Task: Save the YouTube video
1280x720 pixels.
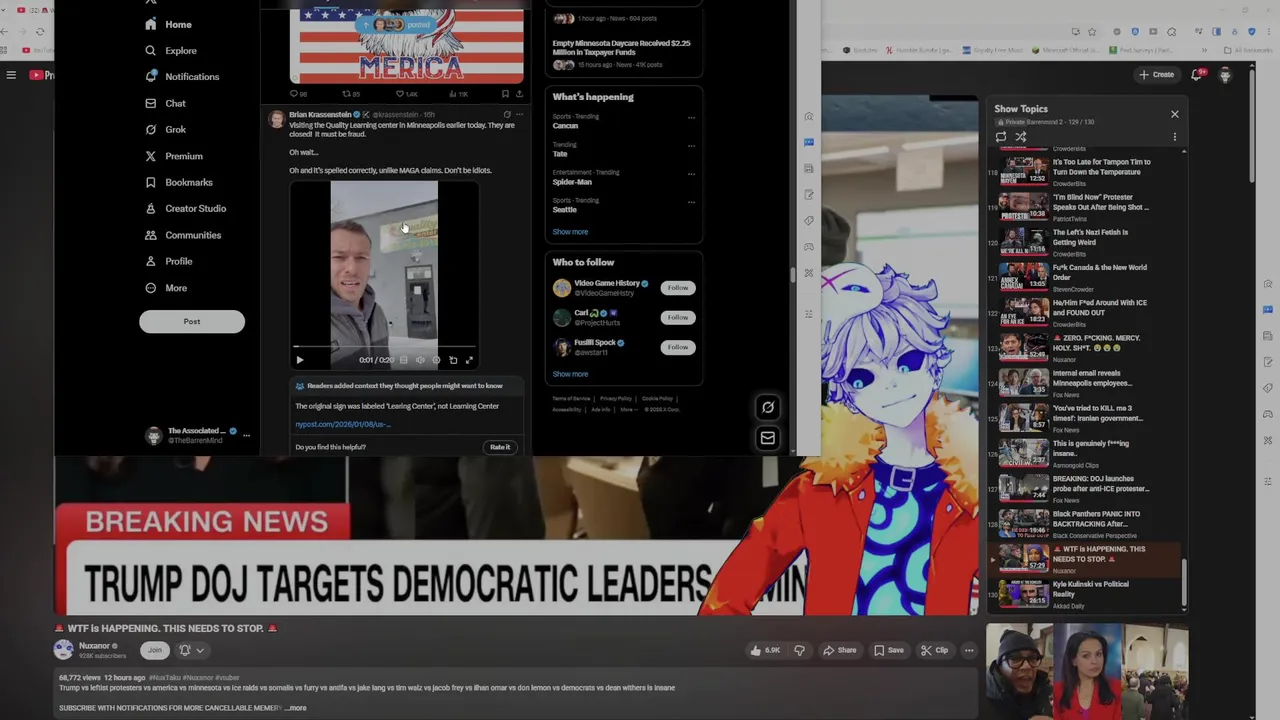Action: pos(889,650)
